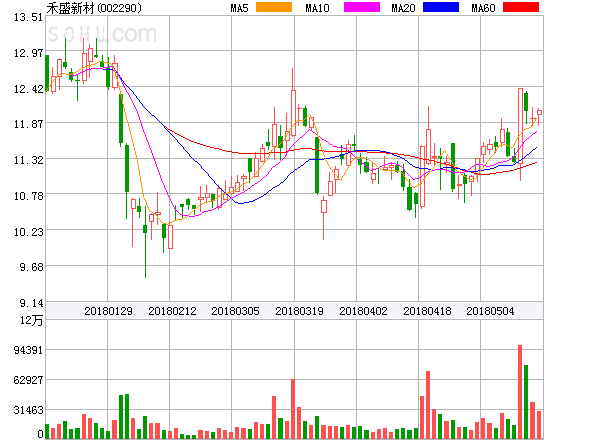Screen dimensions: 600x440
Task: Click the 10.23 price axis label
Action: 28,232
